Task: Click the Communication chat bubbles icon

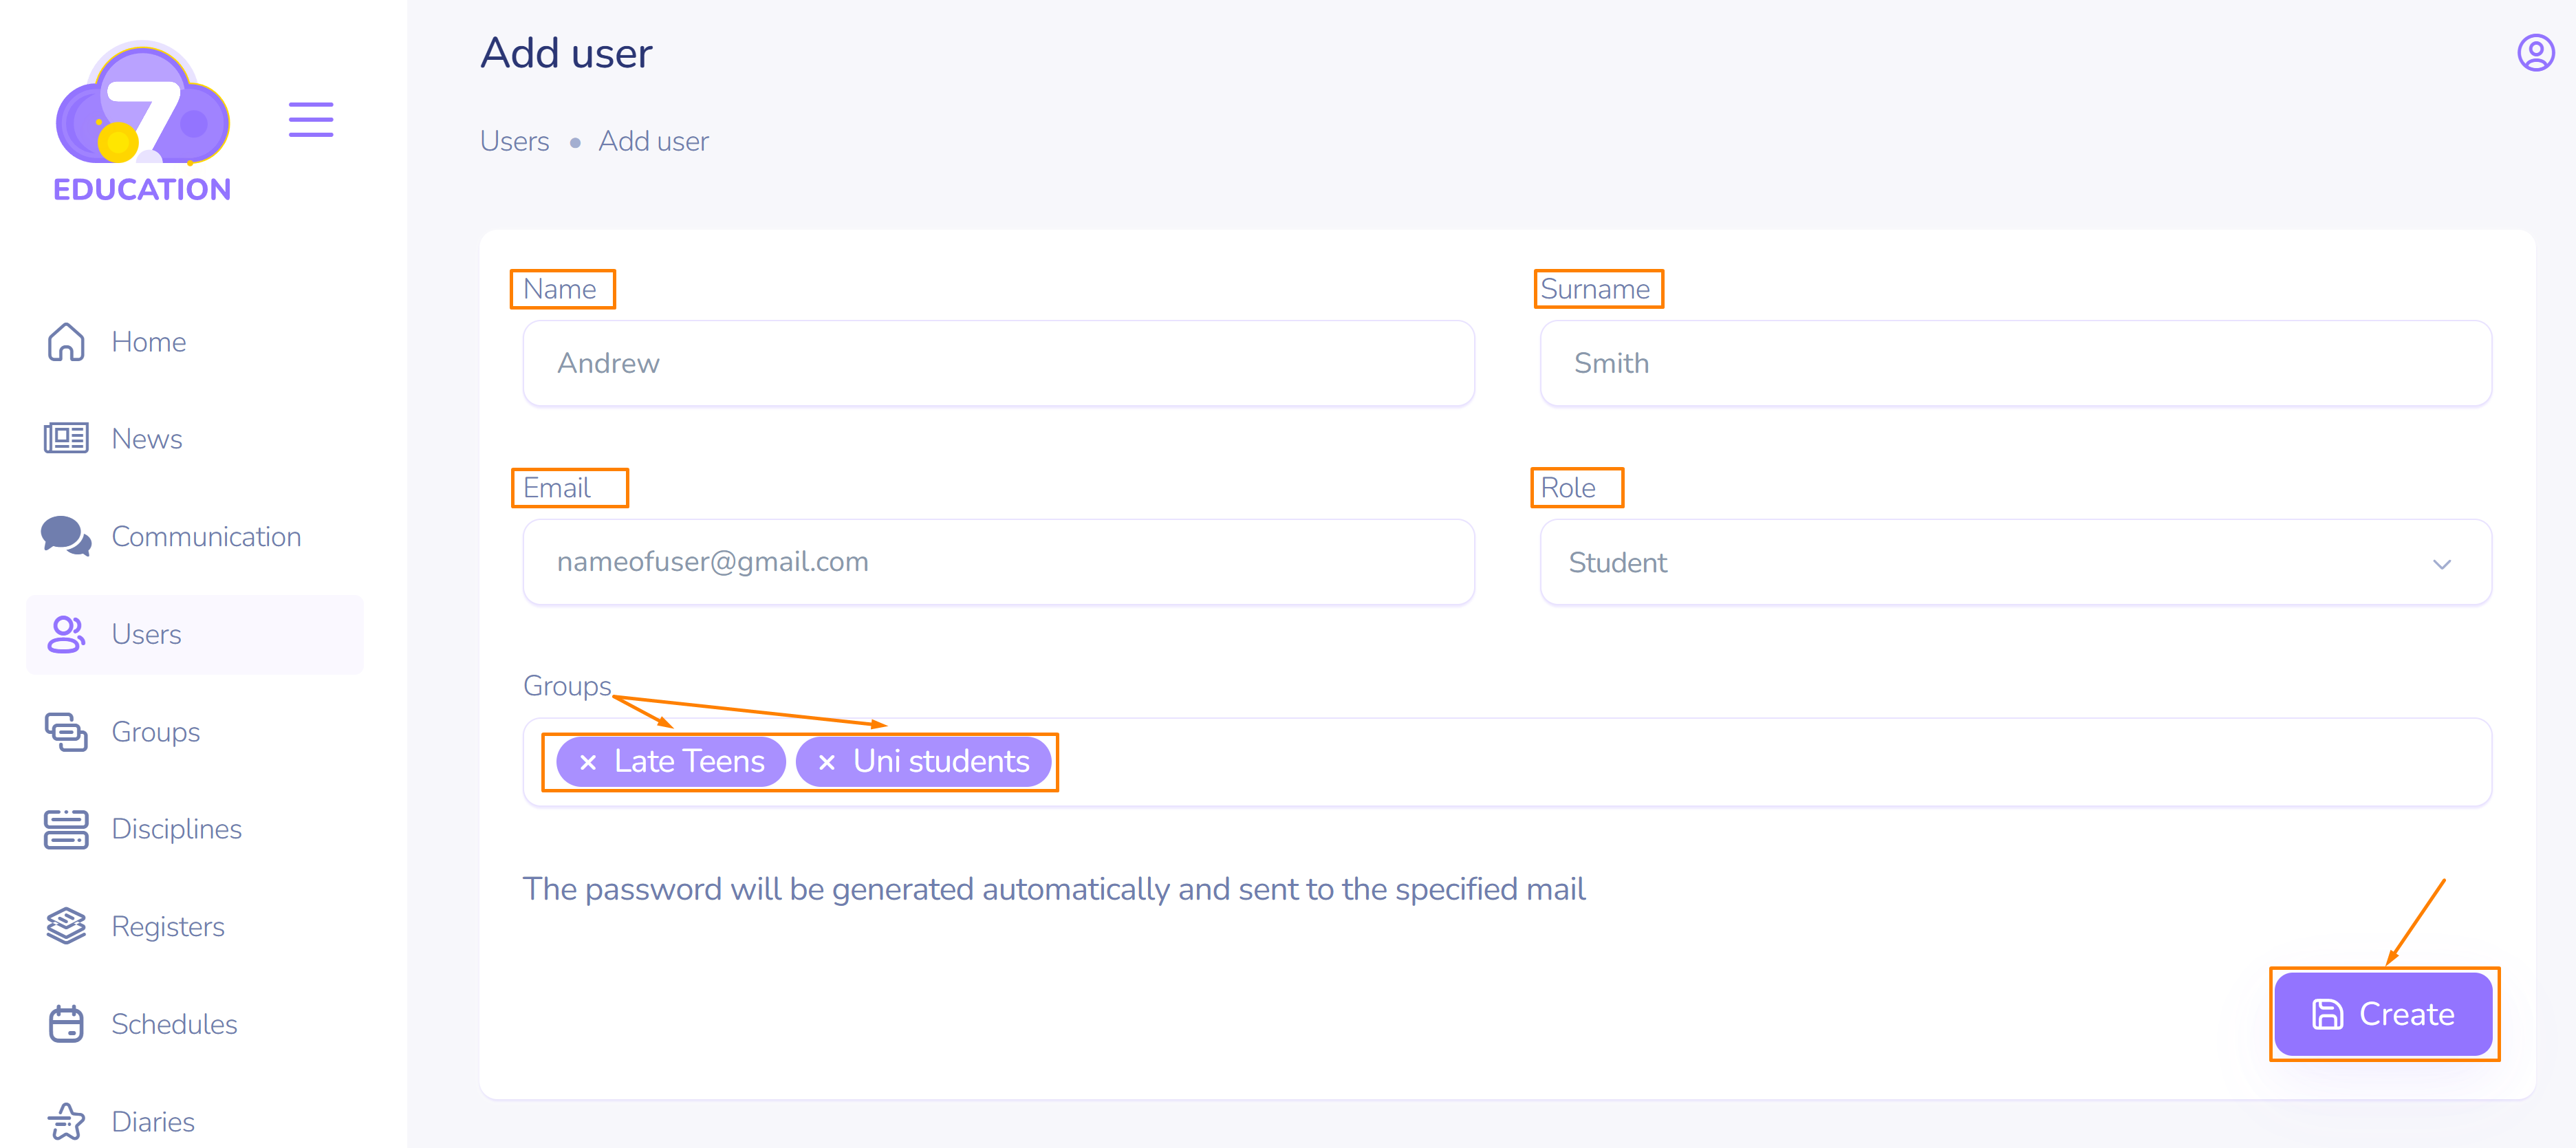Action: [66, 536]
